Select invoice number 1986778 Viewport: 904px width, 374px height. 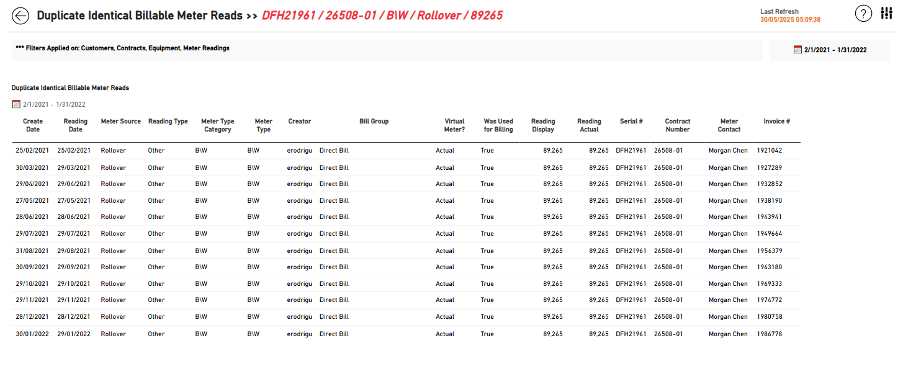tap(769, 334)
